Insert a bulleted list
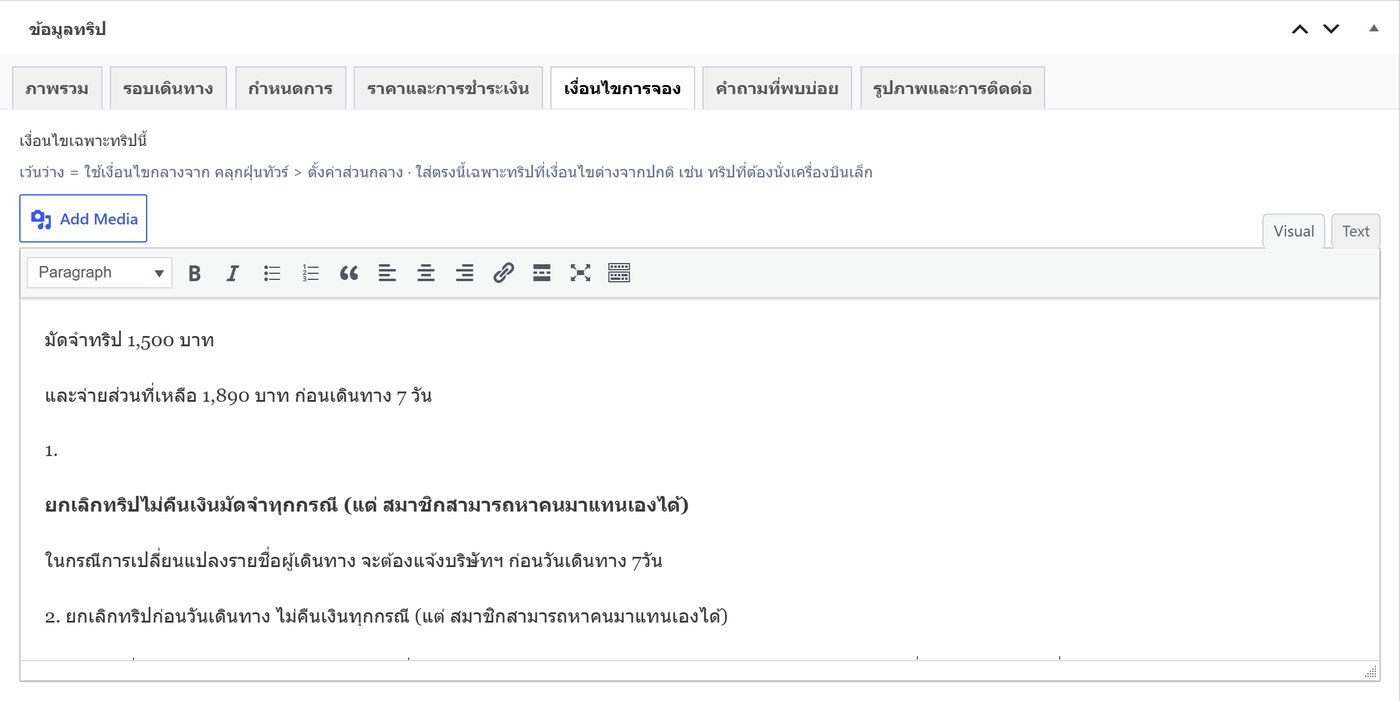 (272, 273)
